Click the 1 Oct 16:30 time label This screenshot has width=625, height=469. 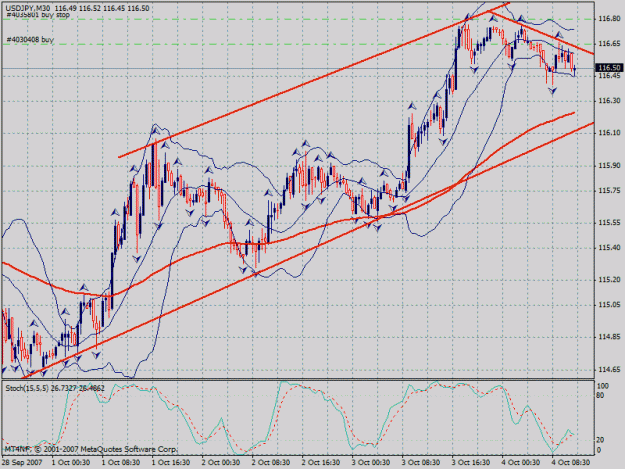click(x=171, y=463)
